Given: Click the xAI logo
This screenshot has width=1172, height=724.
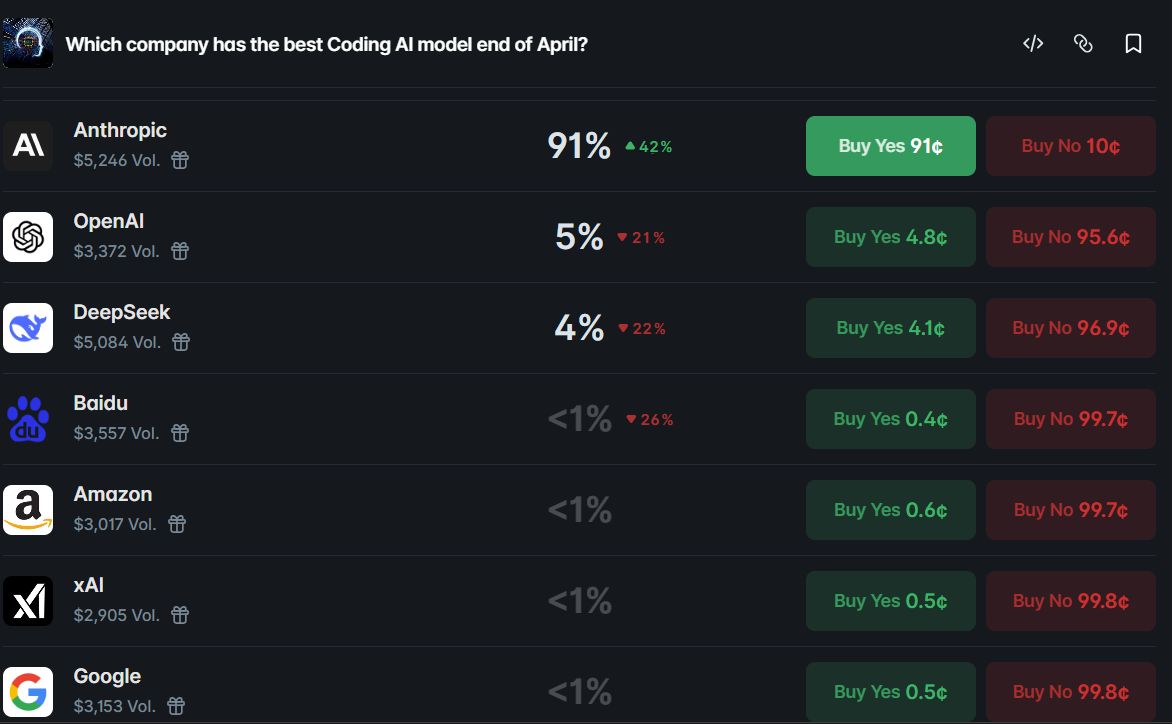Looking at the screenshot, I should click(28, 601).
